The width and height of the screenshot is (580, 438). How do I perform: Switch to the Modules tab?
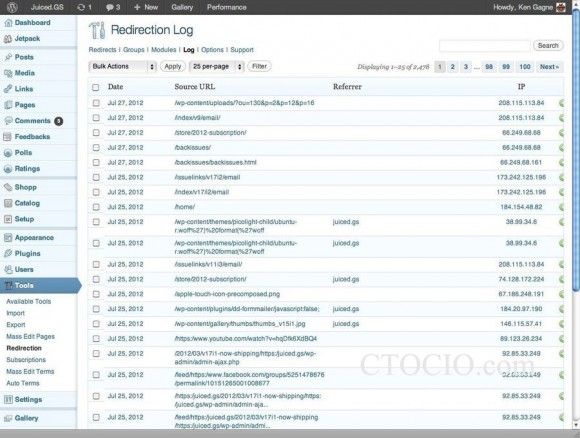163,50
